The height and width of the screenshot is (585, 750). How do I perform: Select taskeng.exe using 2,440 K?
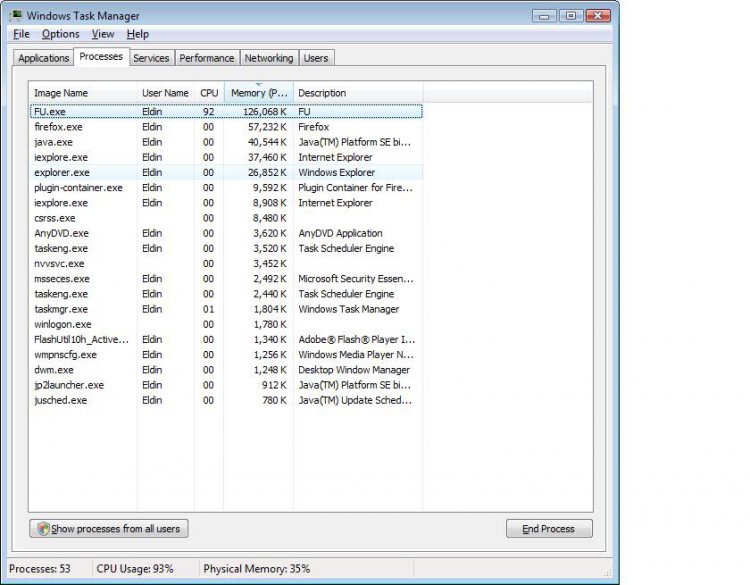pyautogui.click(x=226, y=294)
